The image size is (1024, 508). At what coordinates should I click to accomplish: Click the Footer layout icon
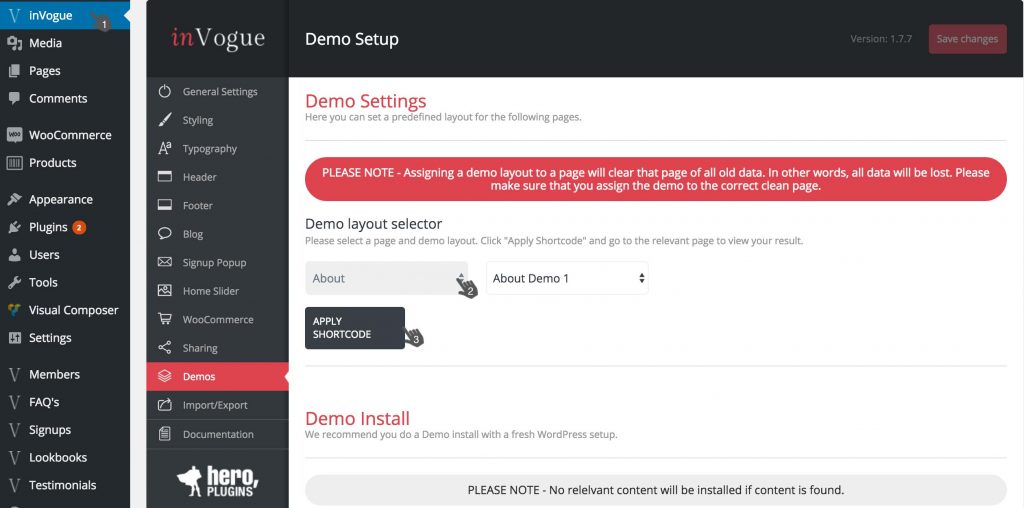(165, 205)
